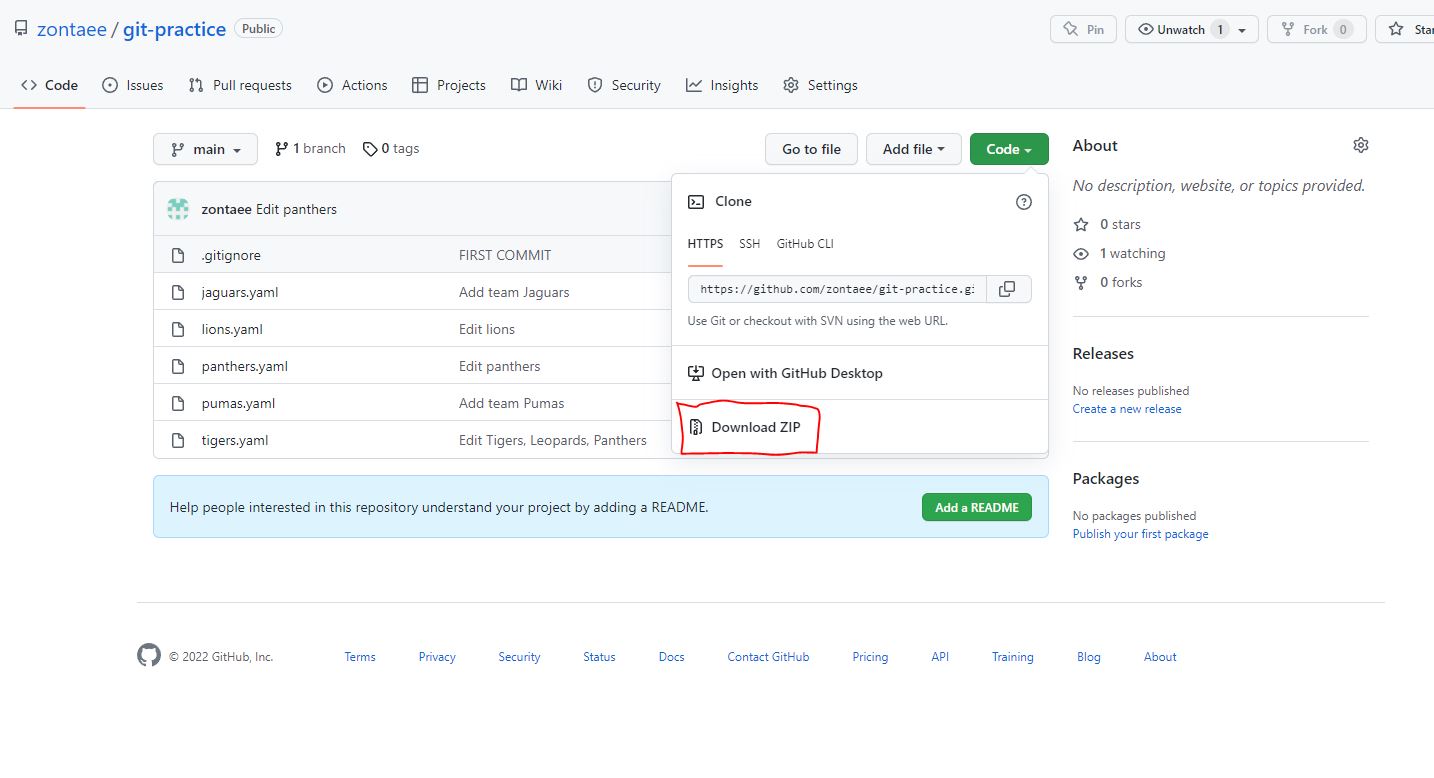
Task: Click the file icon beside jaguars.yaml
Action: [178, 293]
